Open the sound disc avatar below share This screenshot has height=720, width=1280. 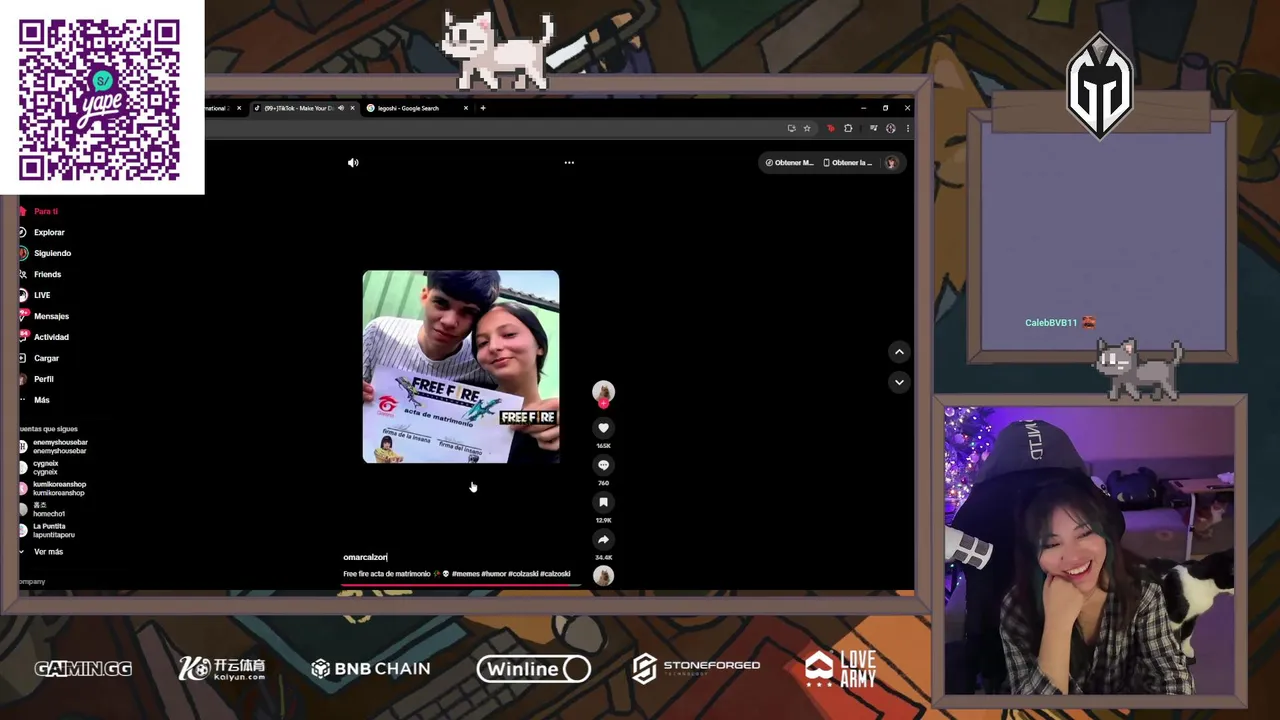tap(603, 575)
